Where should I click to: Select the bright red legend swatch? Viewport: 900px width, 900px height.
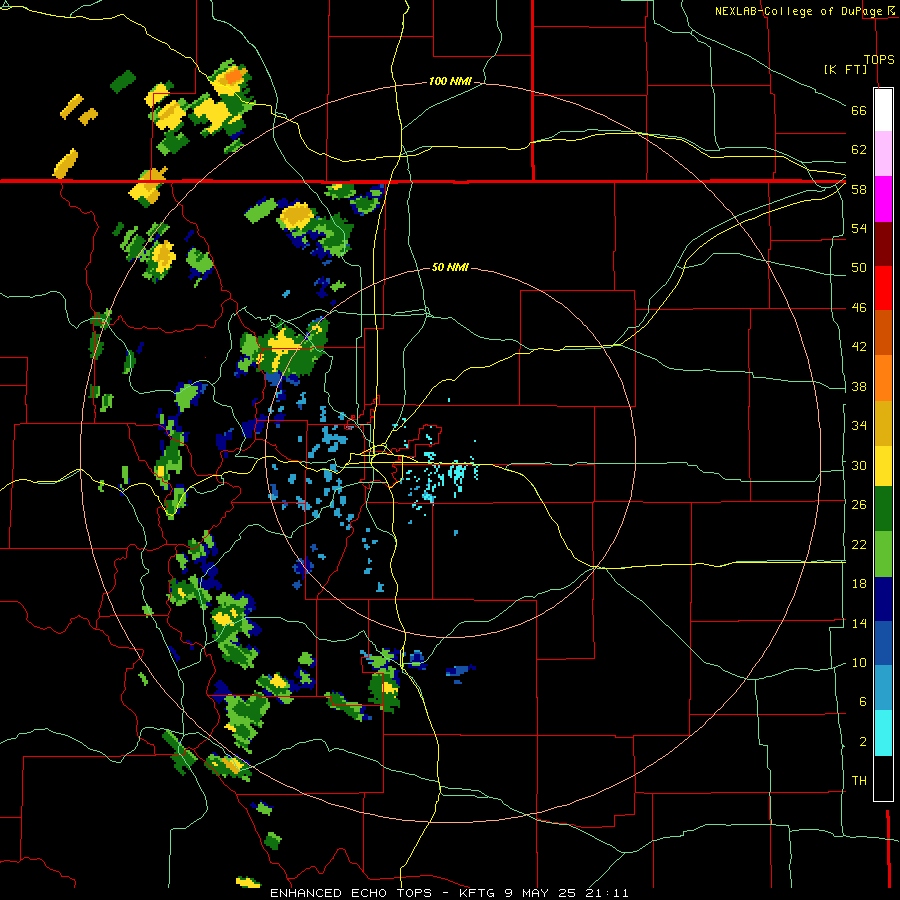tap(883, 288)
